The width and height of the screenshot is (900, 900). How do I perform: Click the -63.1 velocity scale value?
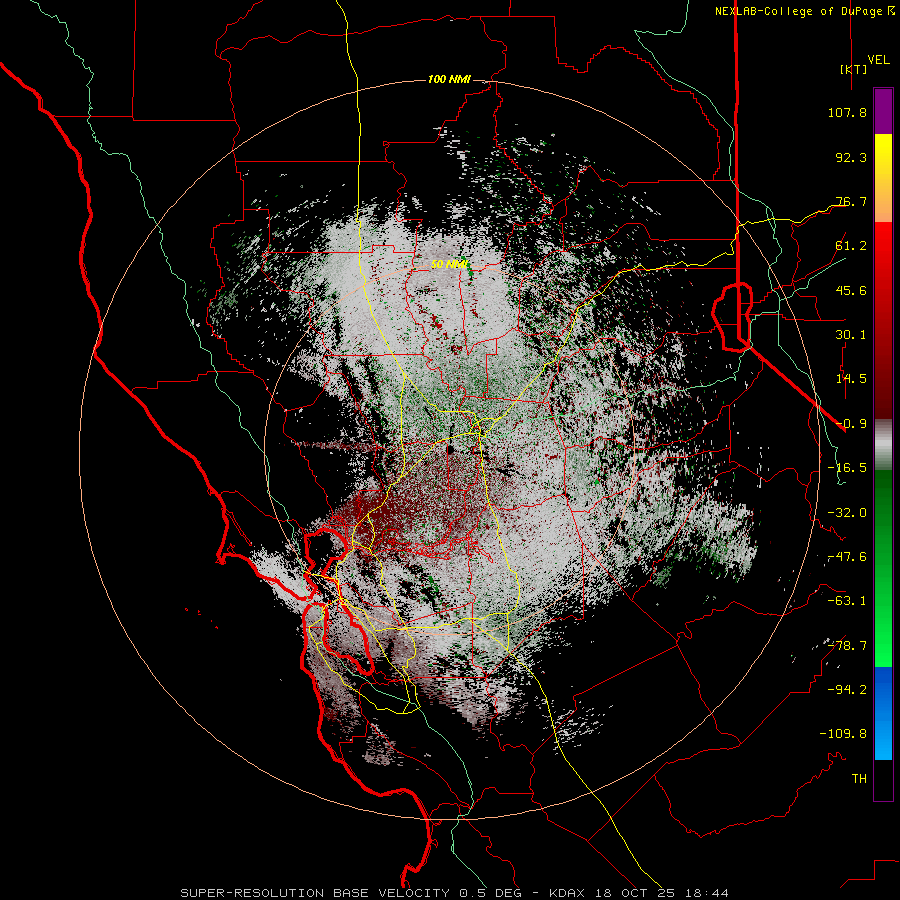(847, 601)
